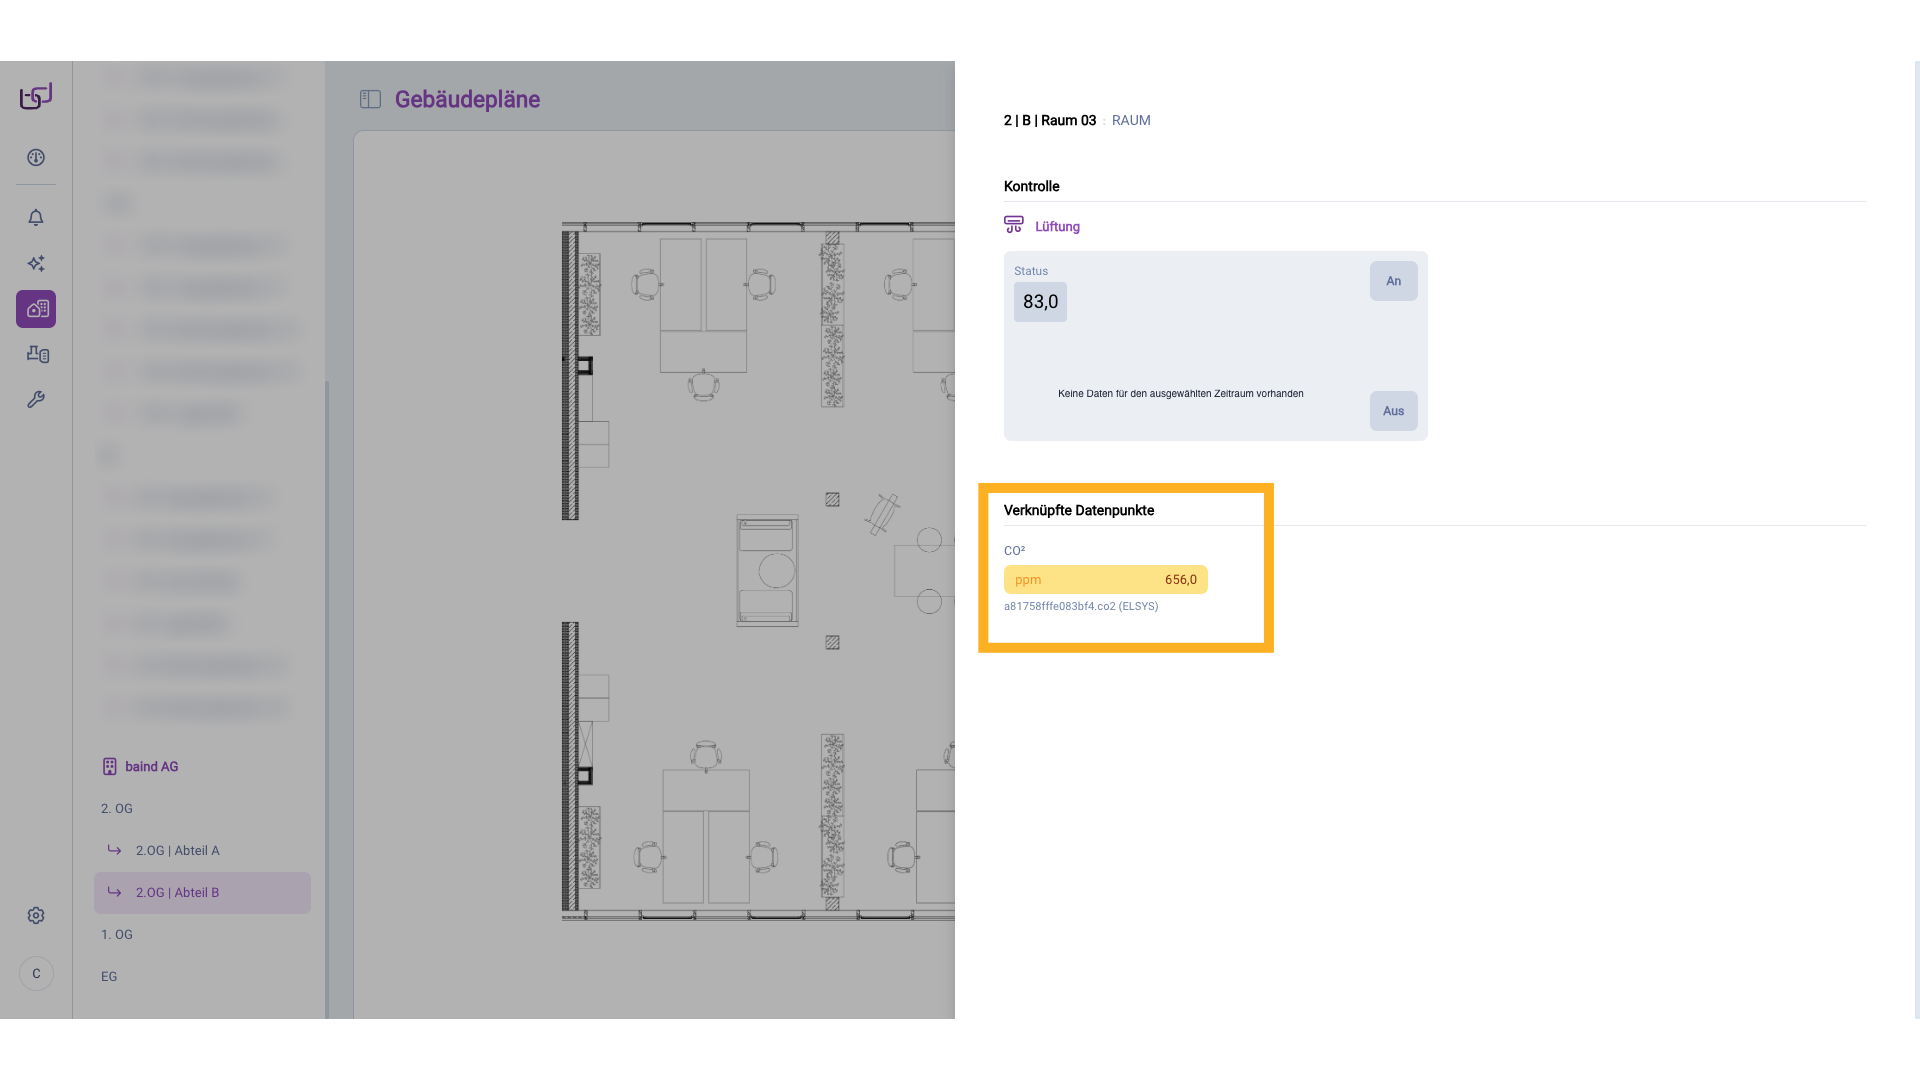Select the building plans sidebar icon
The height and width of the screenshot is (1080, 1920).
coord(36,309)
